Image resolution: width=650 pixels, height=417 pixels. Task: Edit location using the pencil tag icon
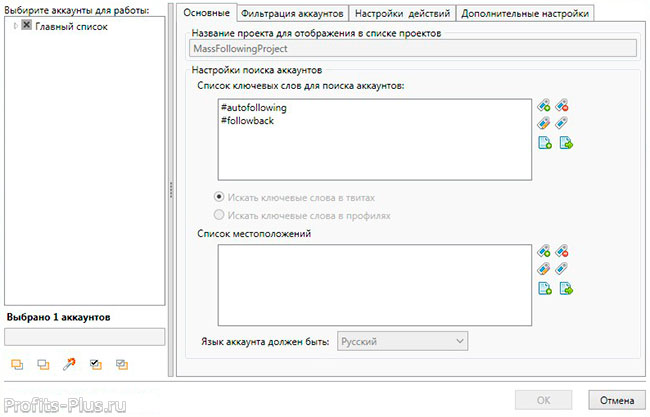(544, 269)
